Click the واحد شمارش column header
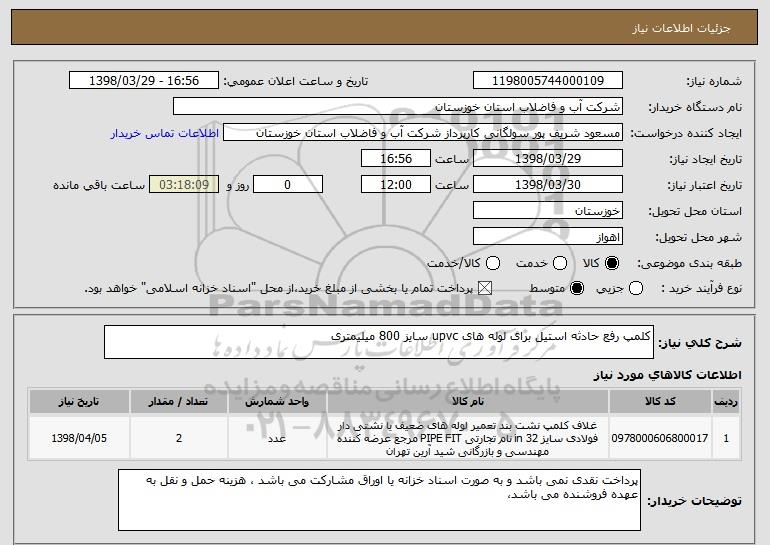 pyautogui.click(x=277, y=402)
